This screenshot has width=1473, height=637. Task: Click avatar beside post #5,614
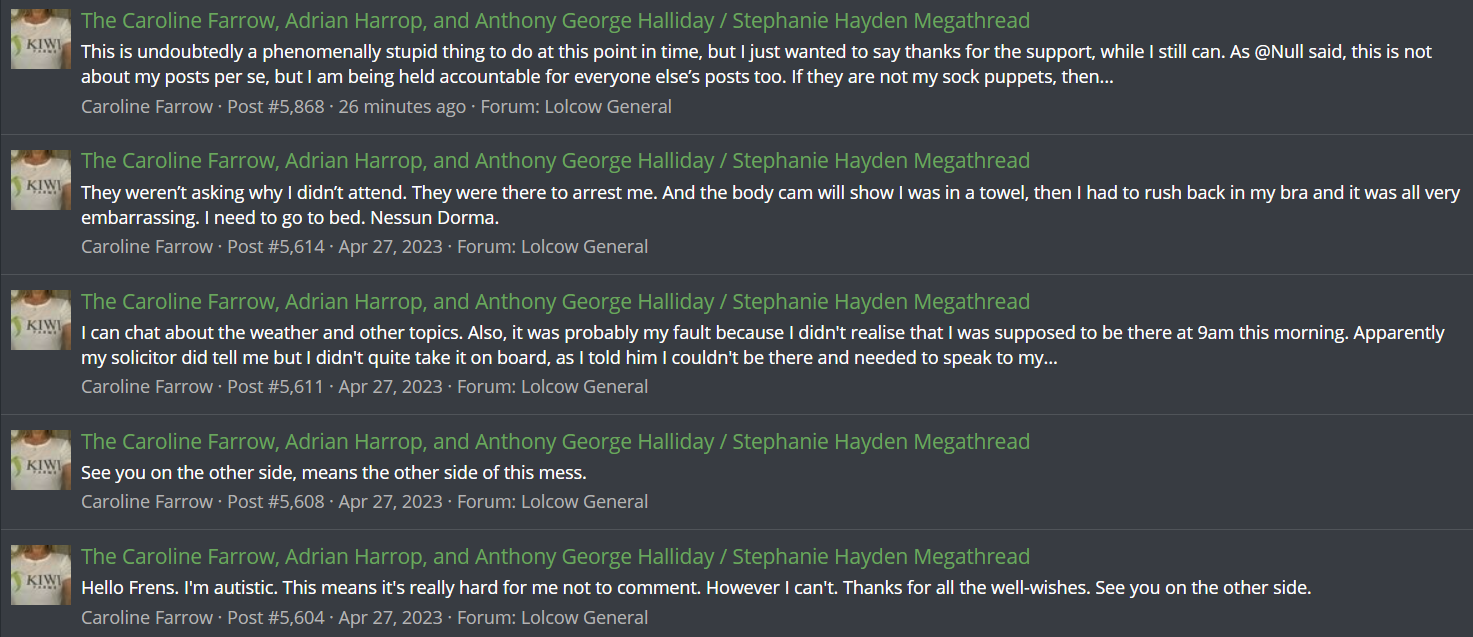pos(40,180)
